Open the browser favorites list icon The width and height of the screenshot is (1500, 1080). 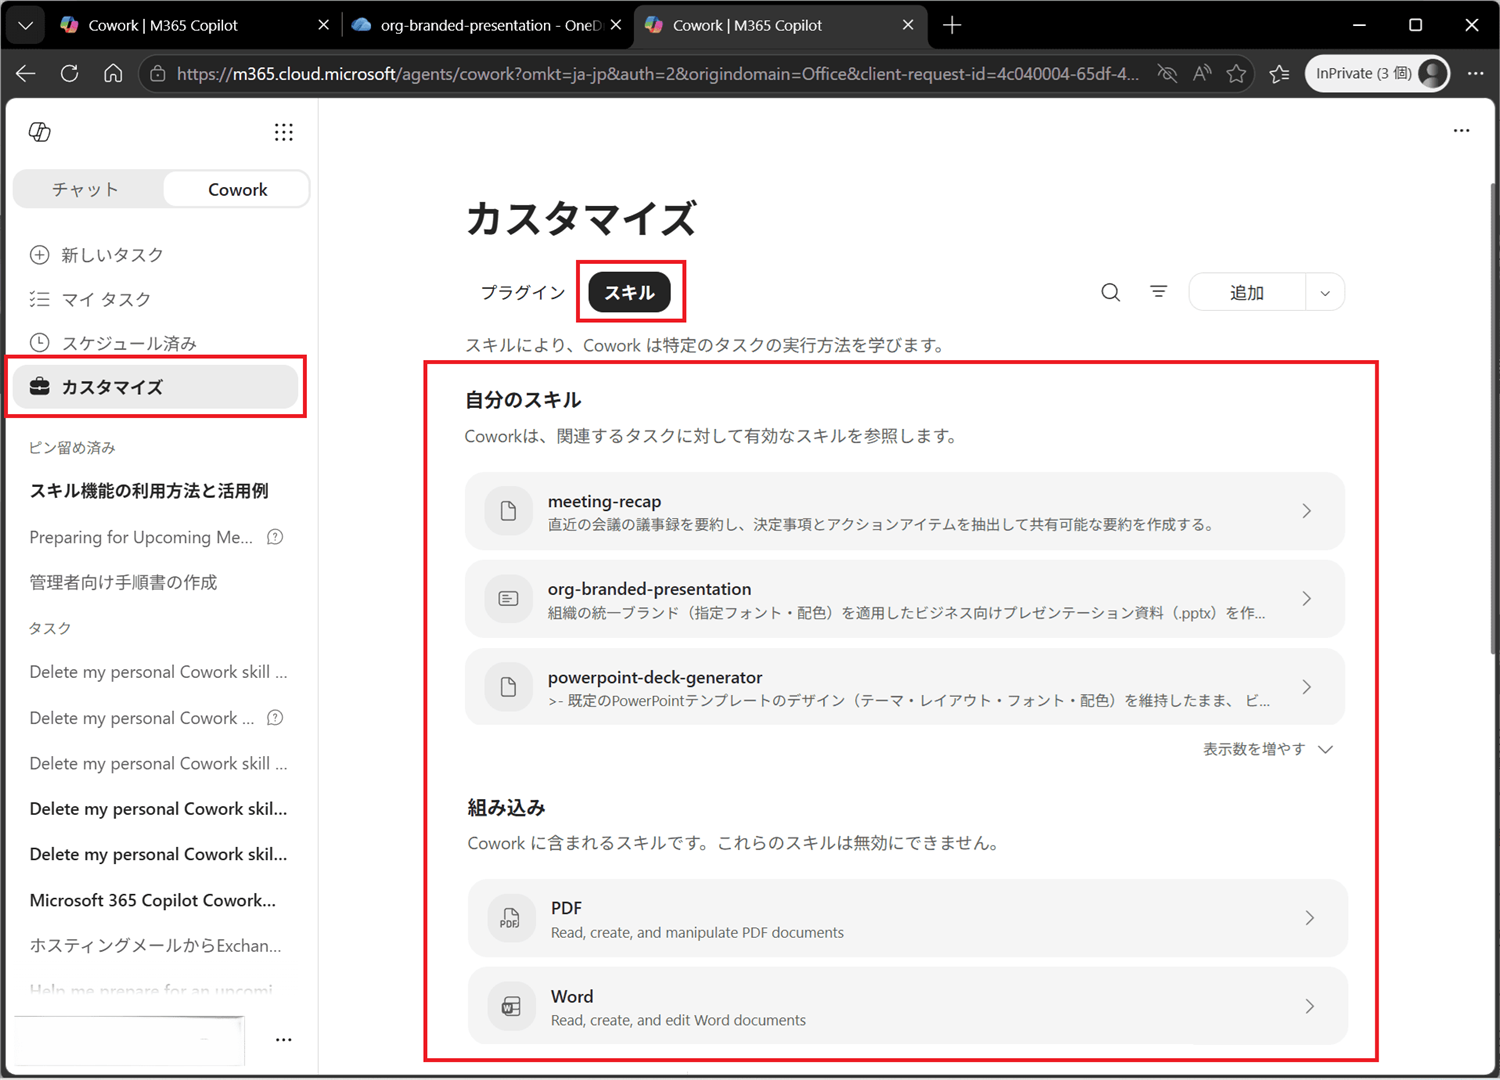coord(1279,73)
